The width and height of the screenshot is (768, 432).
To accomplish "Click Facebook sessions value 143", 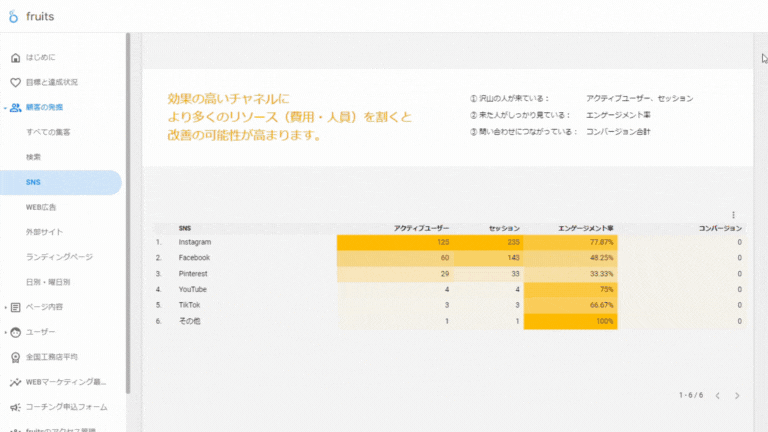I will [513, 258].
